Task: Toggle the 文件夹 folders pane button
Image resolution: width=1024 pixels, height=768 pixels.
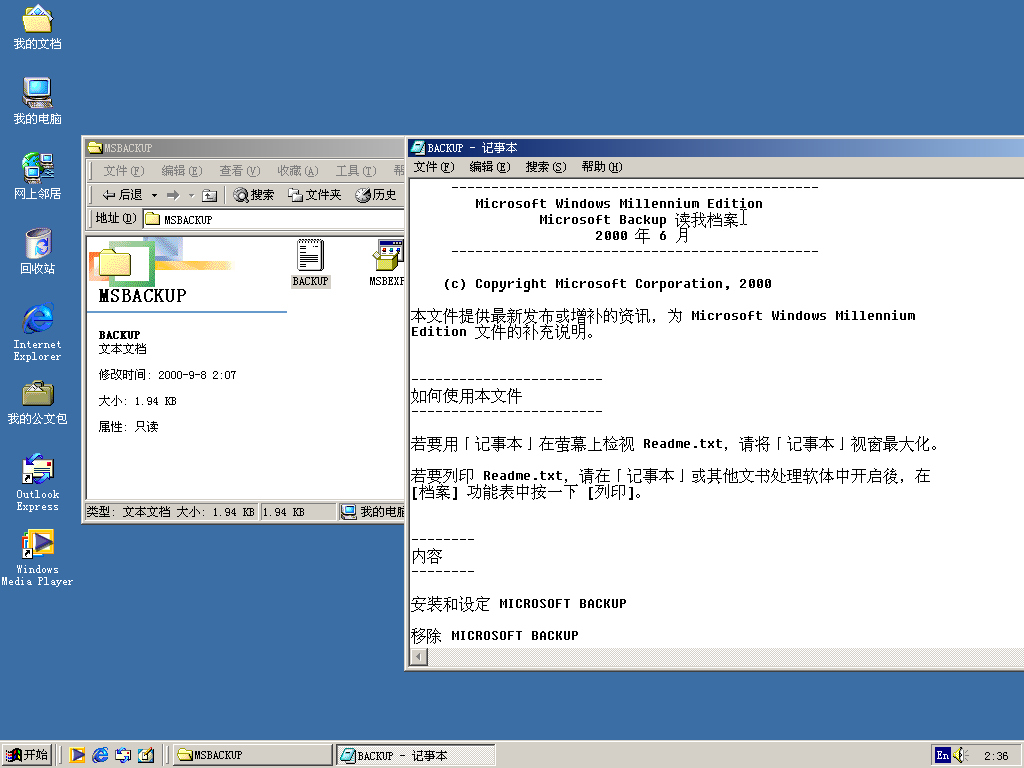Action: [x=315, y=195]
